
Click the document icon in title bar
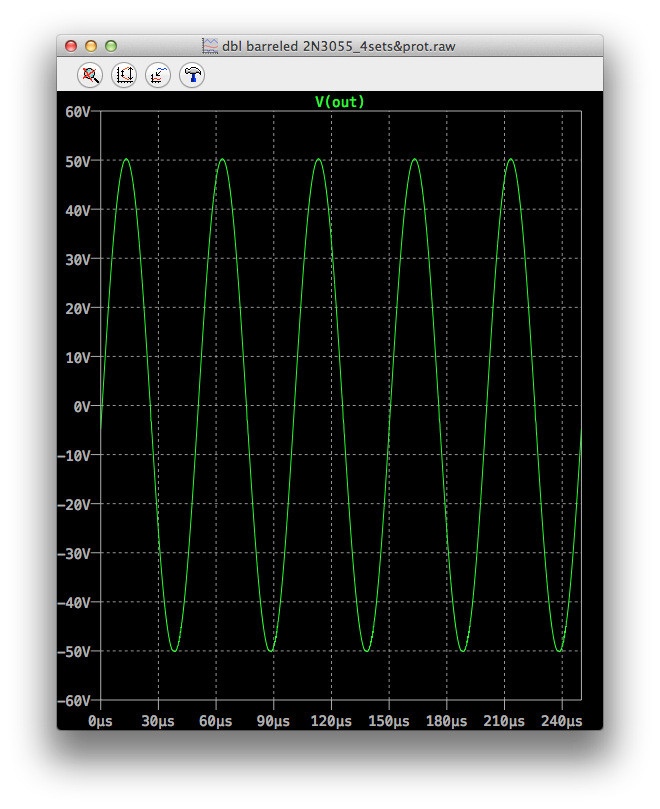210,46
